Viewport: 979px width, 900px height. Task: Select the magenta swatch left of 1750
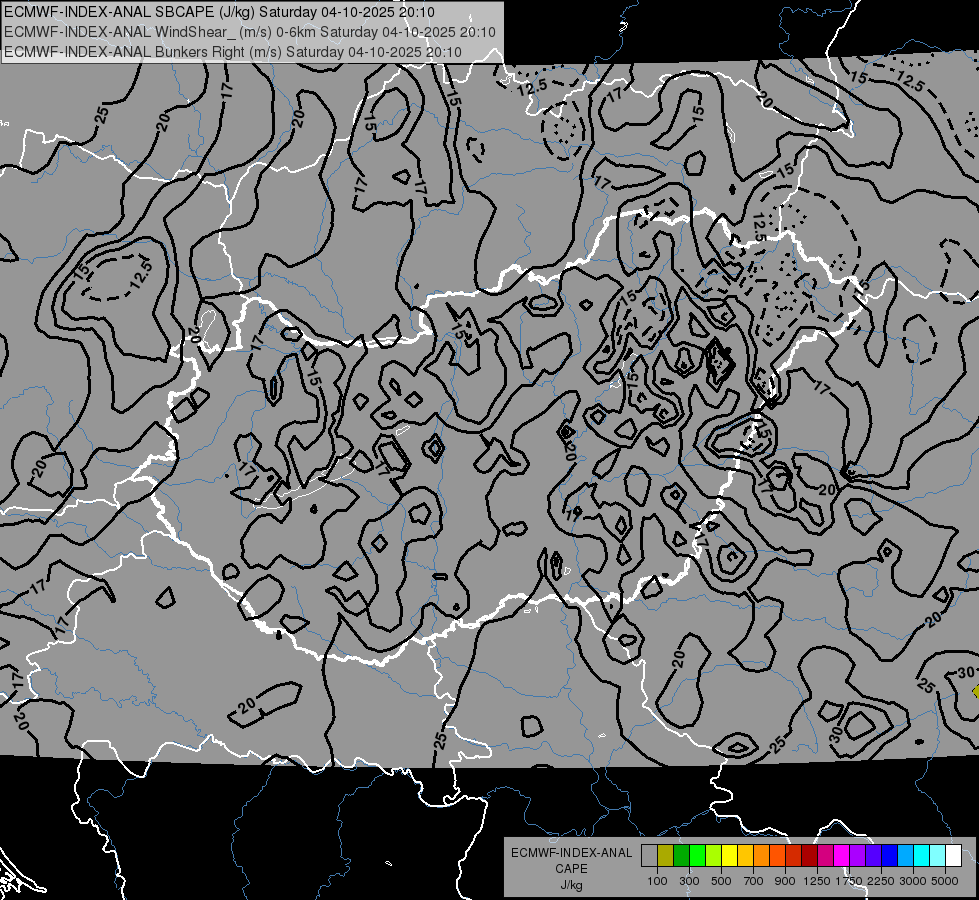pyautogui.click(x=842, y=856)
